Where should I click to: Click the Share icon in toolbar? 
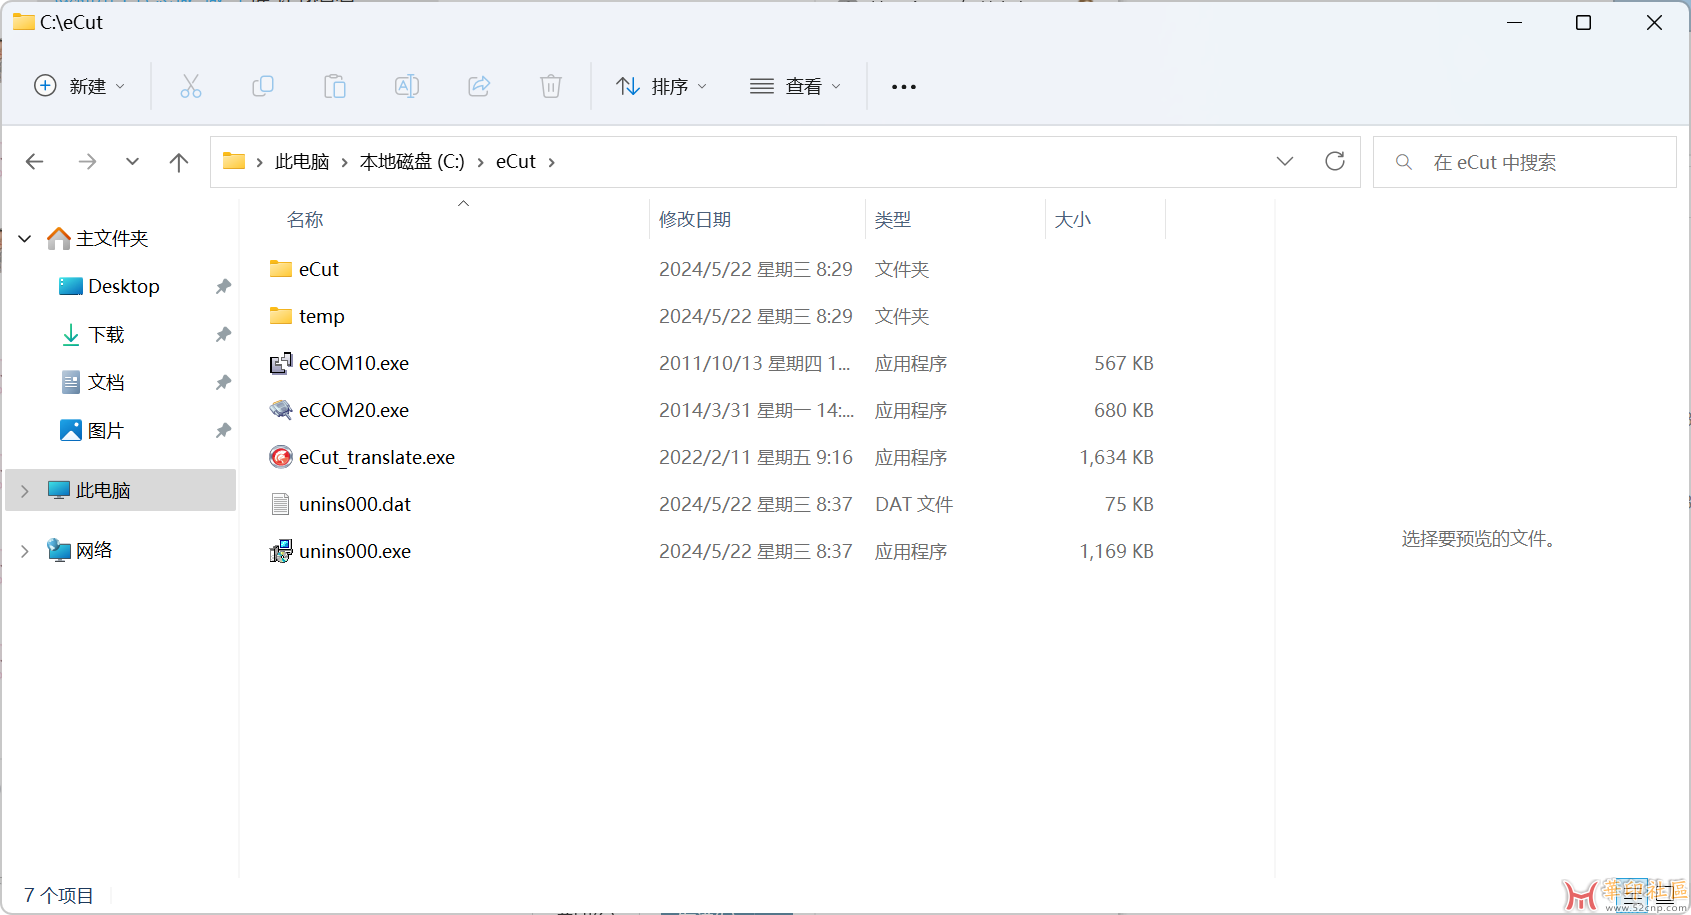pyautogui.click(x=479, y=87)
